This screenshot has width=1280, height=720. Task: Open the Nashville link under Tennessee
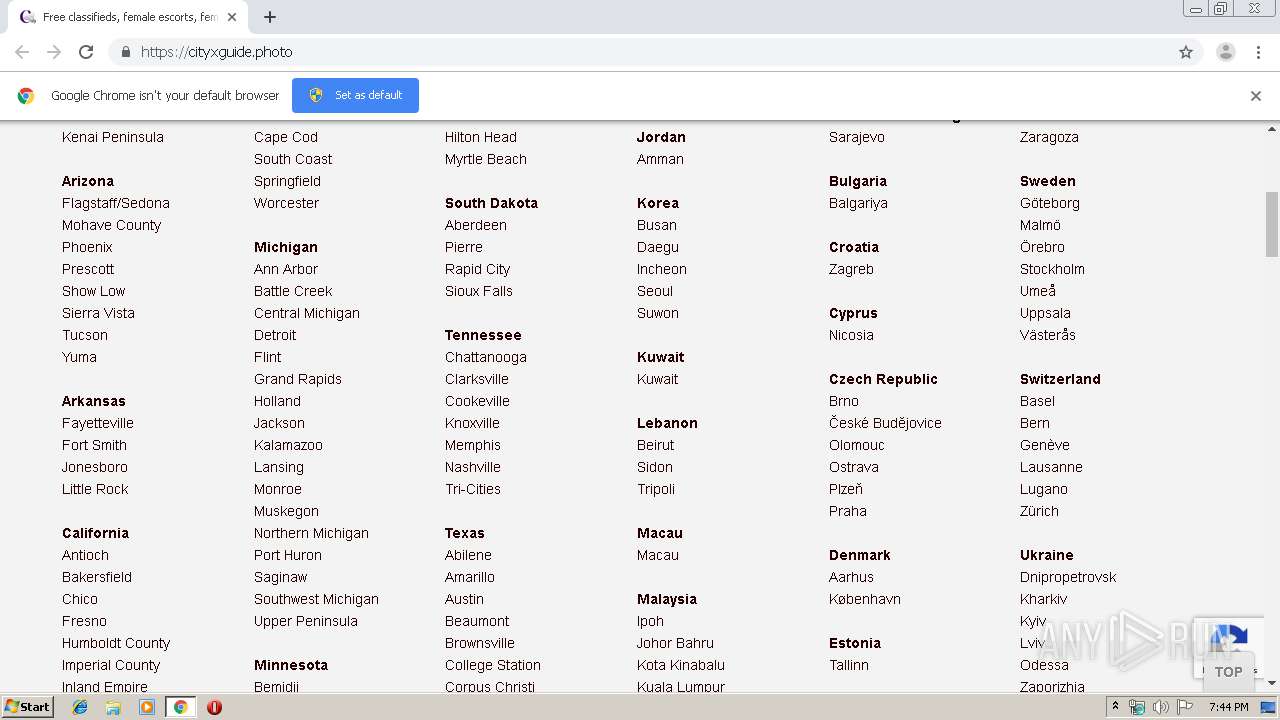473,467
